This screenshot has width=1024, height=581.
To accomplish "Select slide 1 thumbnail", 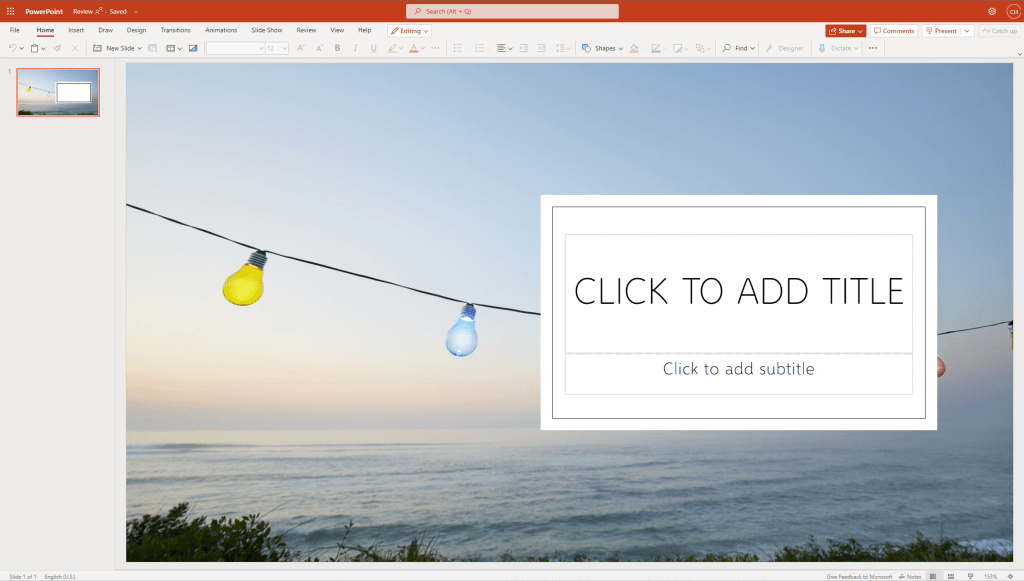I will (x=58, y=92).
